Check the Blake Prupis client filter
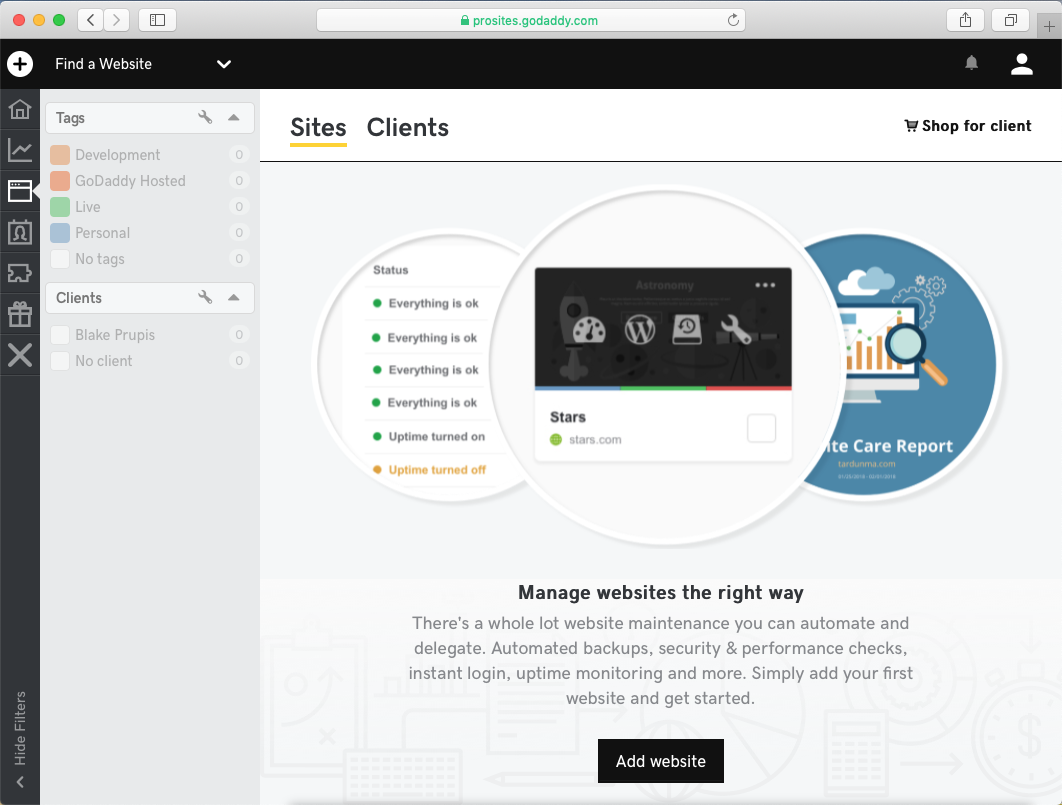 point(60,335)
